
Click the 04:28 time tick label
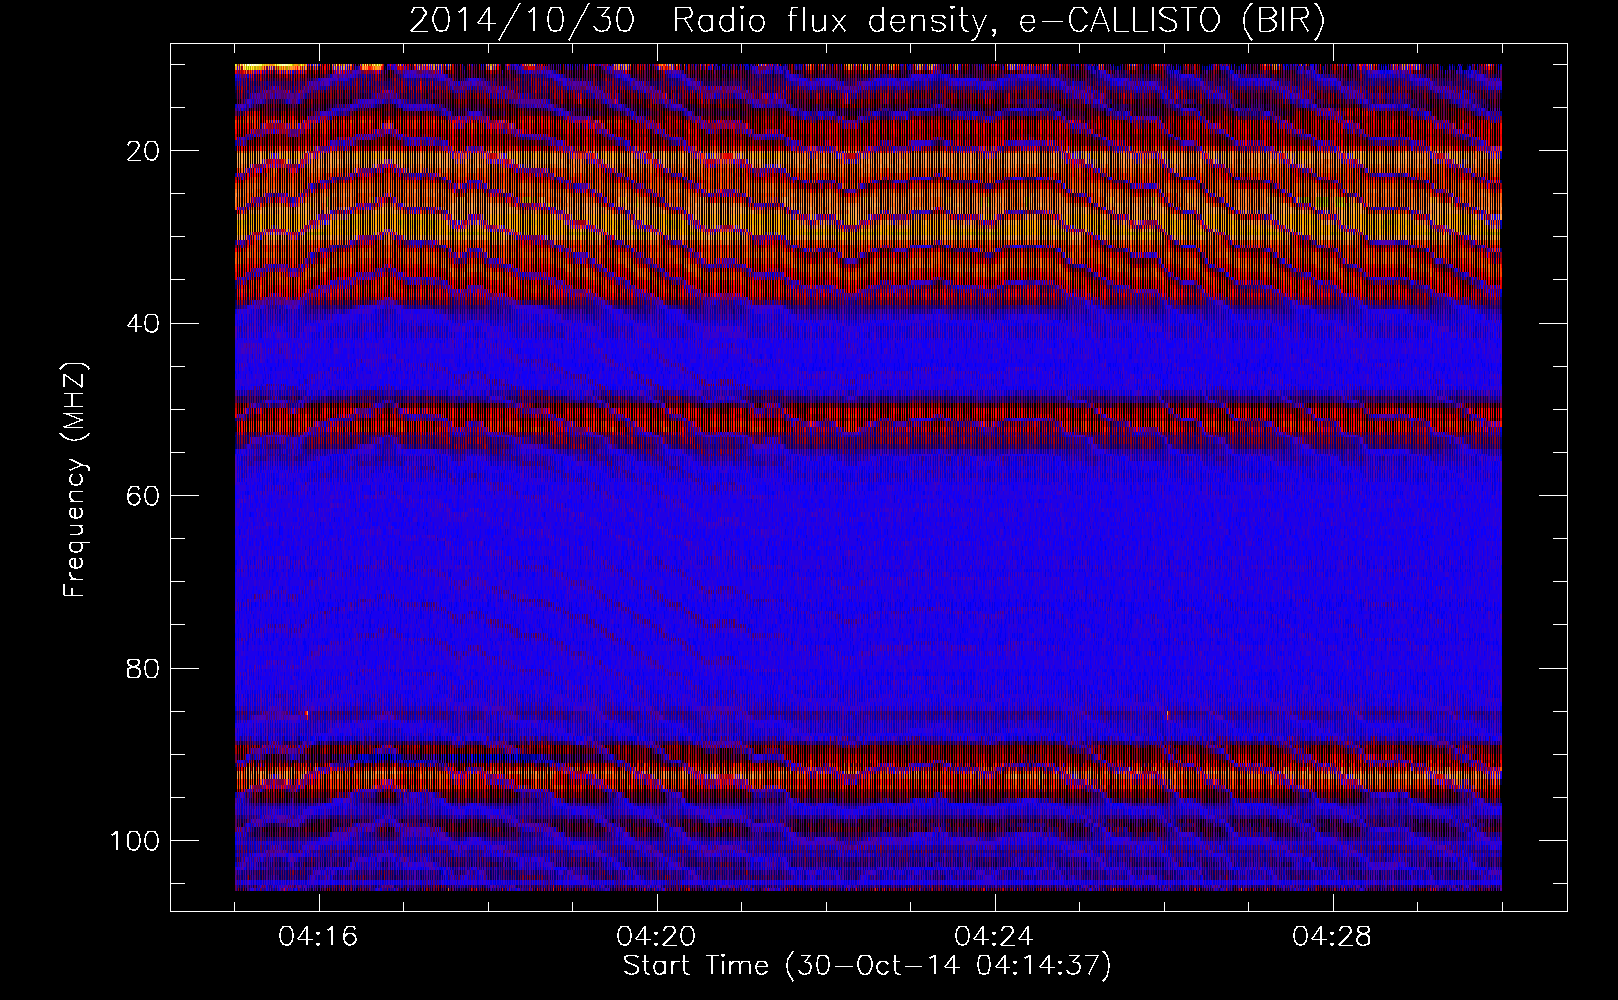pyautogui.click(x=1333, y=937)
